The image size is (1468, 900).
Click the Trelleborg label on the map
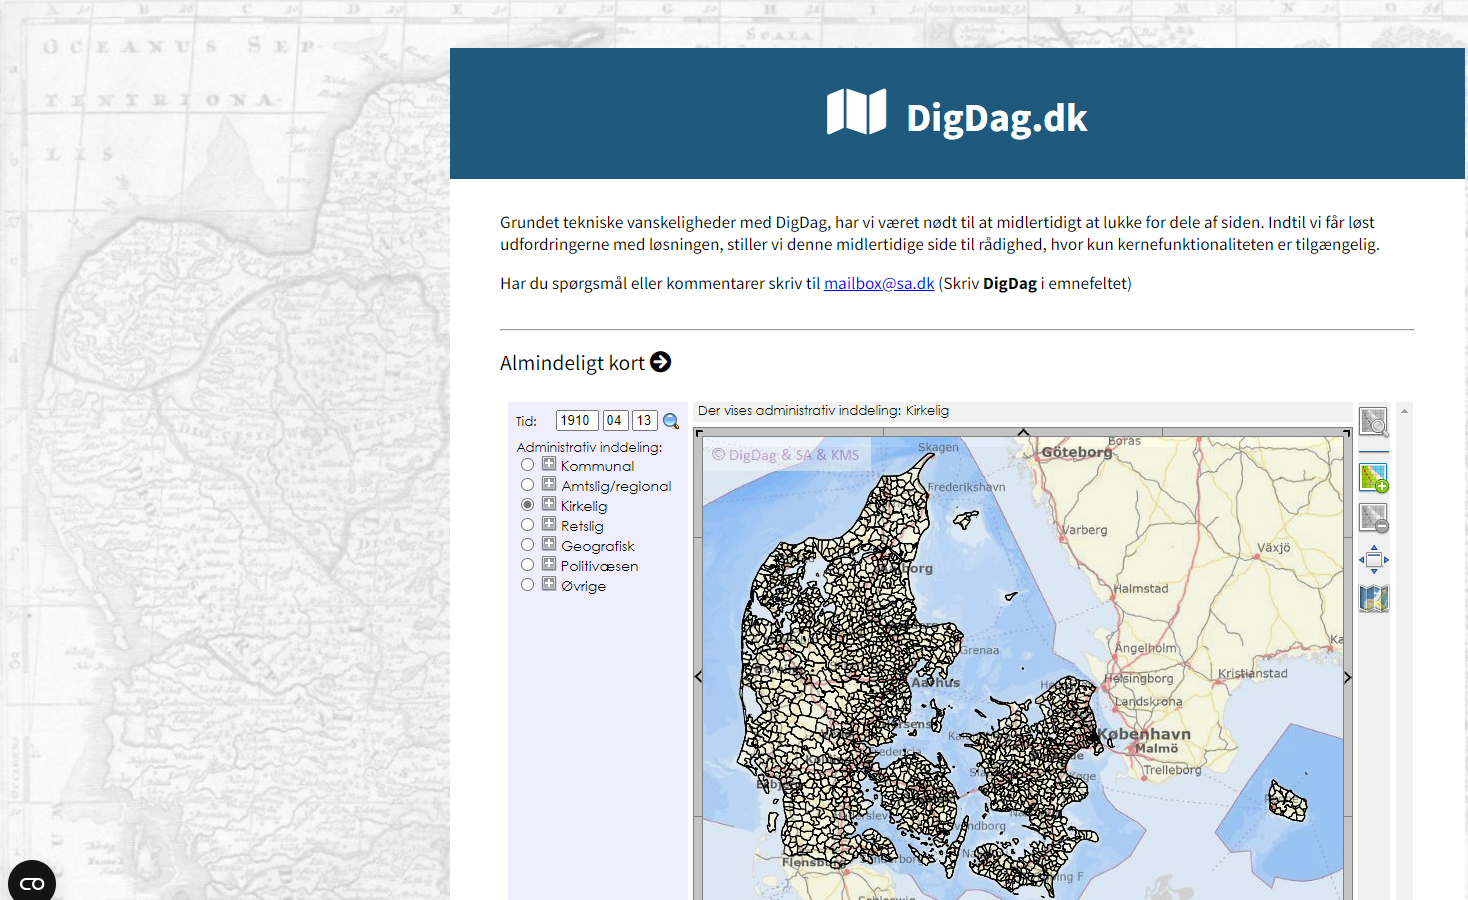coord(1173,770)
